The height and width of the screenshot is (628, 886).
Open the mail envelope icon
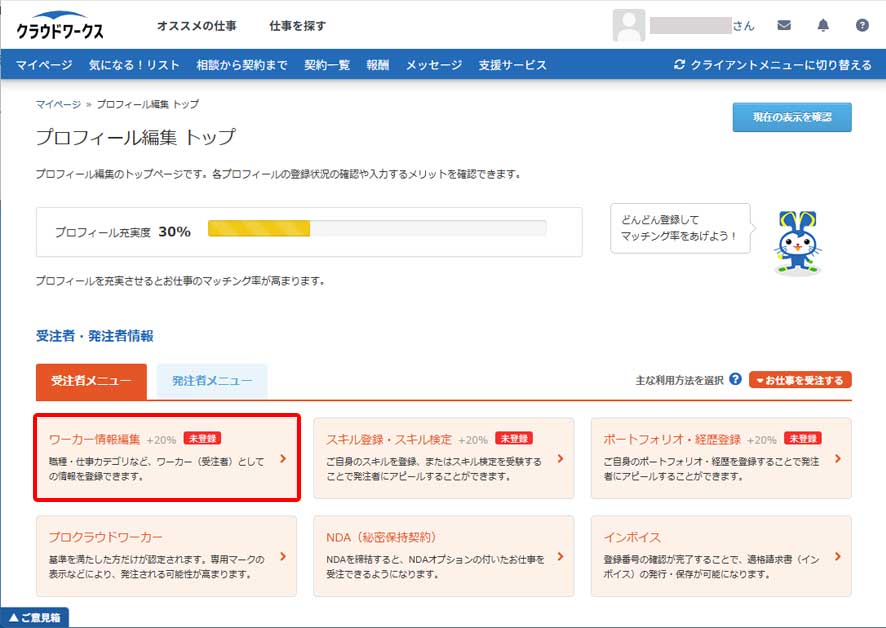pos(785,25)
